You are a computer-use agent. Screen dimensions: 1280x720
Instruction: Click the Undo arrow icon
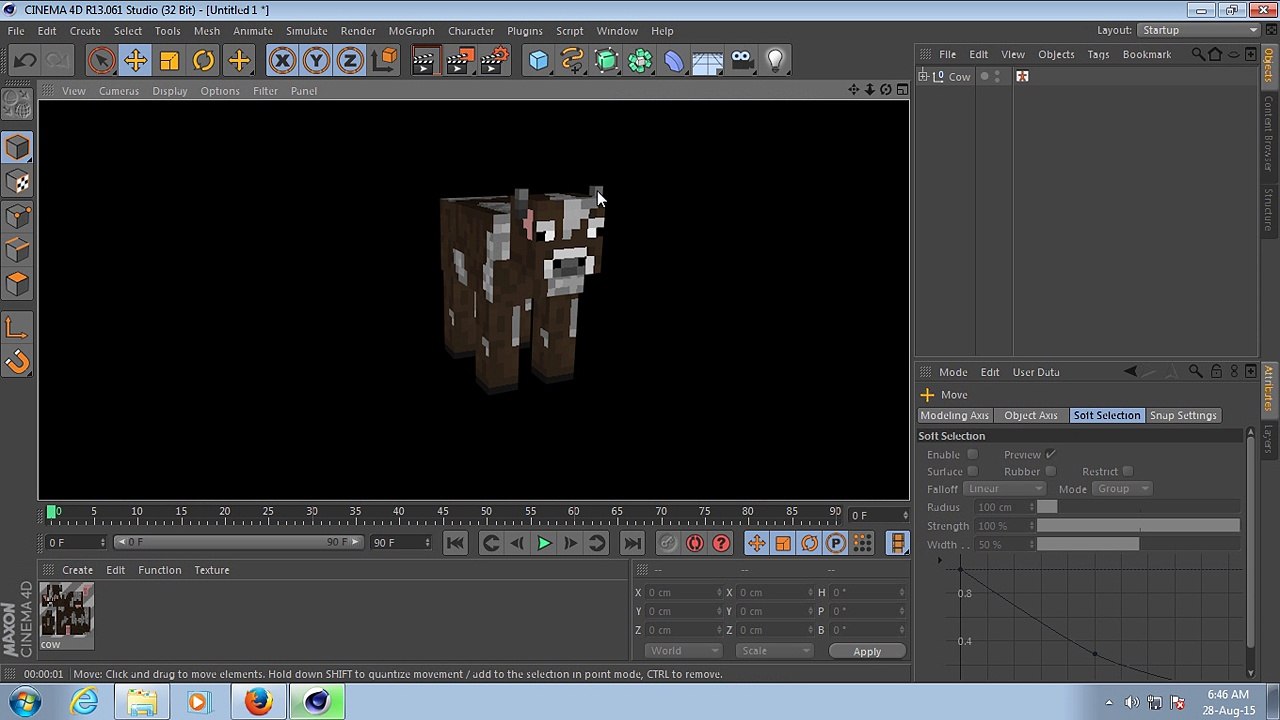click(25, 61)
